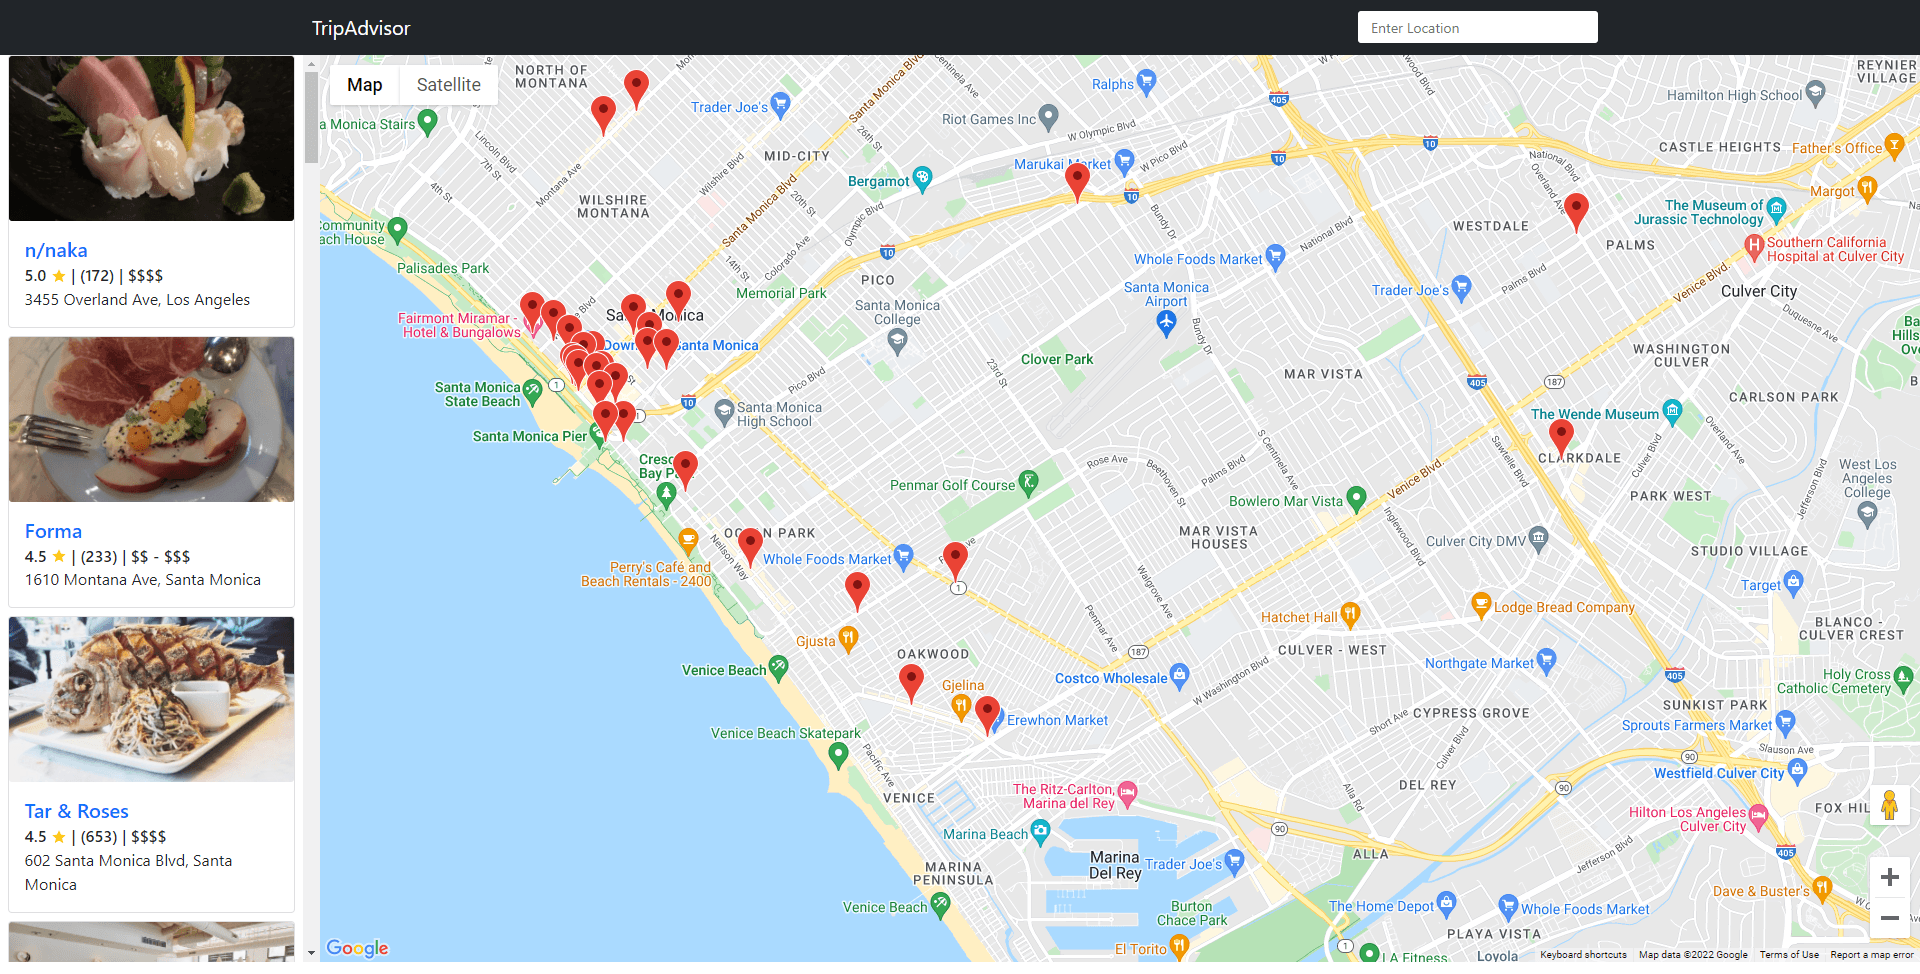
Task: Open Keyboard shortcuts link on map
Action: (1583, 955)
